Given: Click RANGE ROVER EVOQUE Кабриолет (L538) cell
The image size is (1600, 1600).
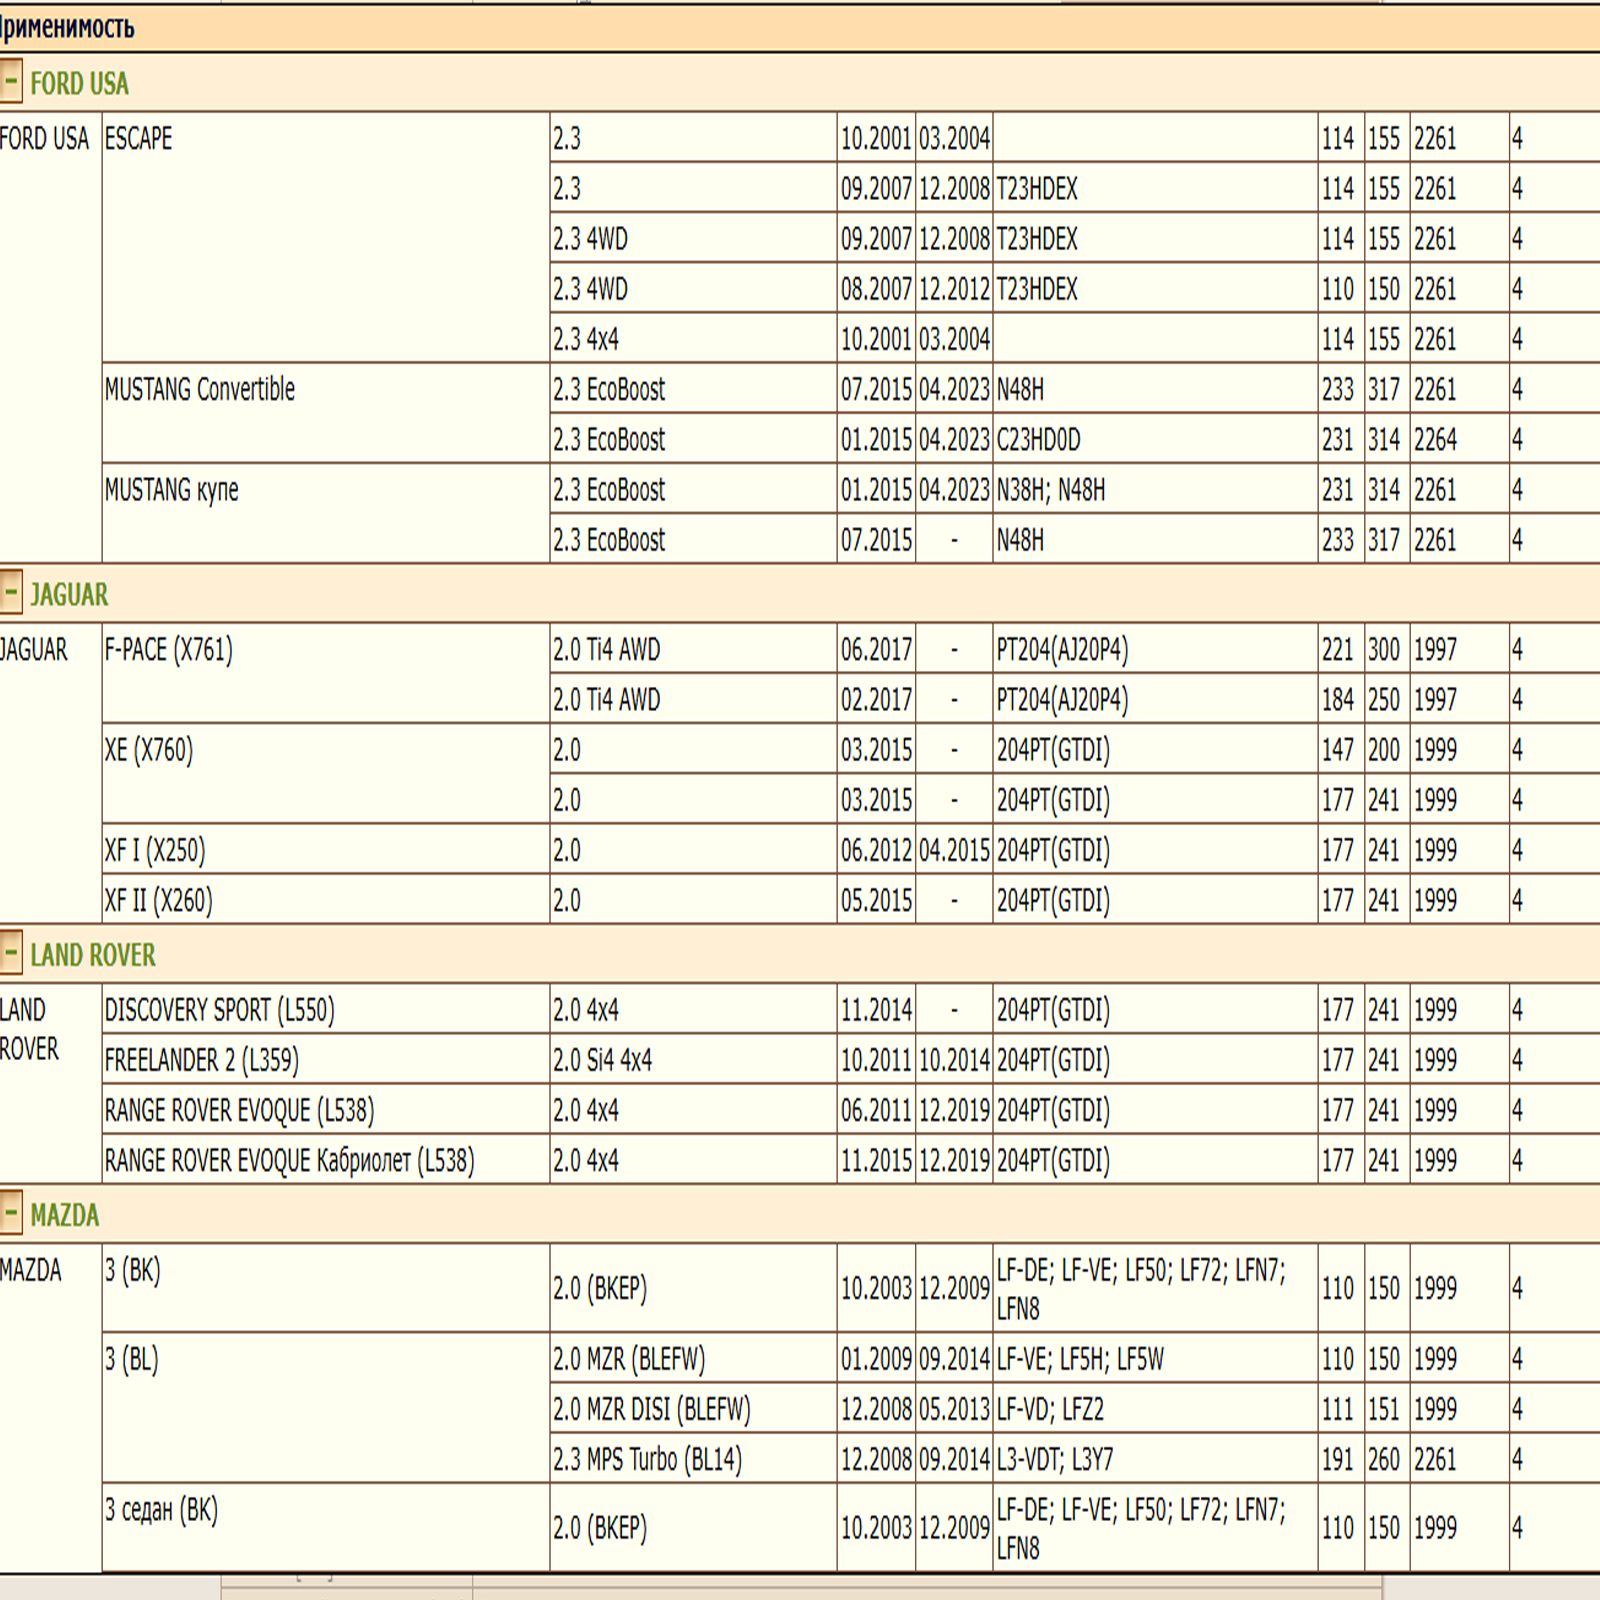Looking at the screenshot, I should (289, 1160).
